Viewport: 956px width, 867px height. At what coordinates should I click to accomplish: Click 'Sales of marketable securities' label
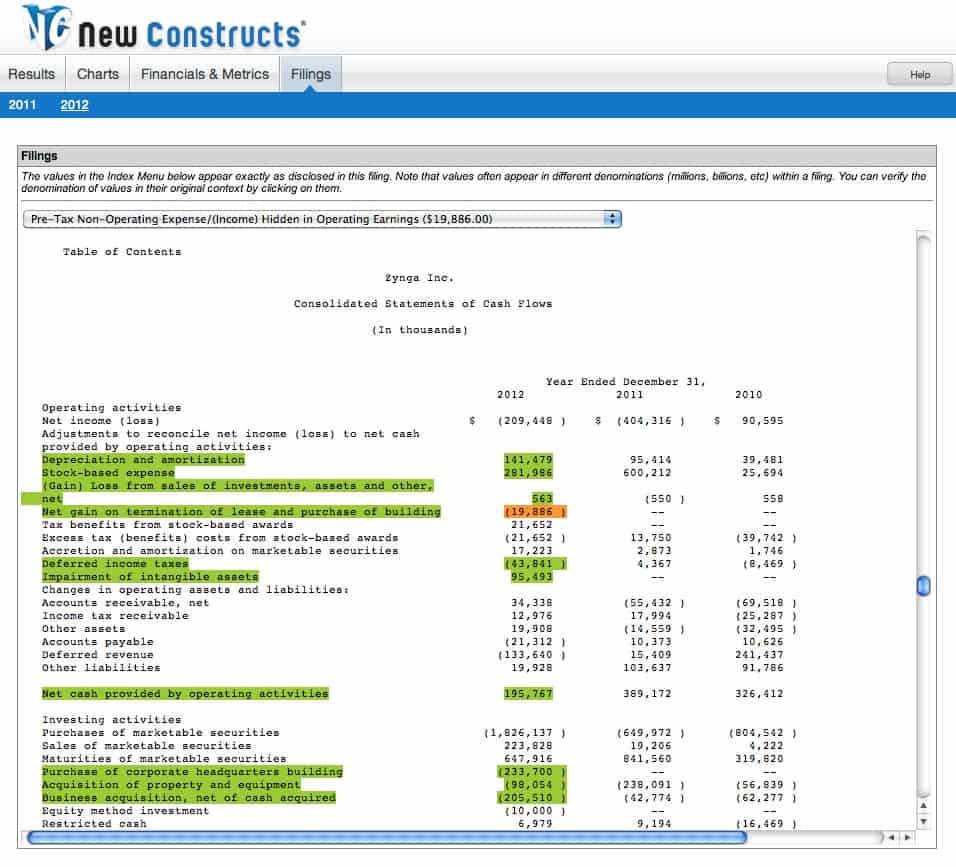tap(146, 746)
